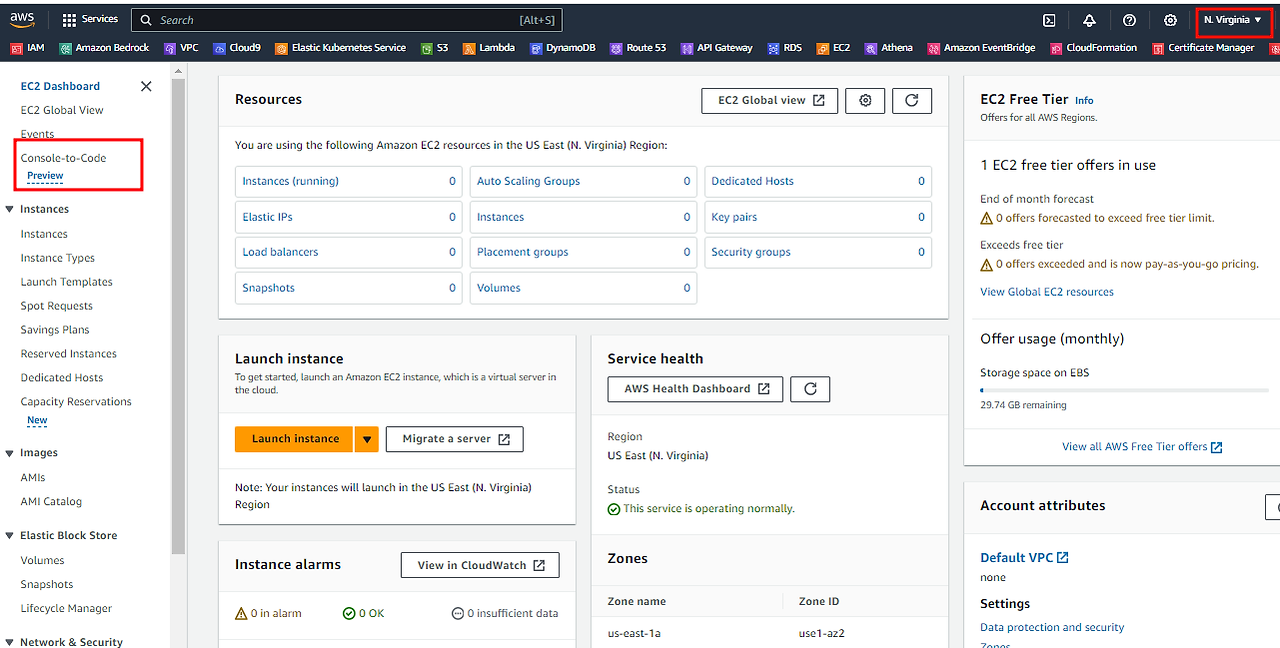Viewport: 1280px width, 648px height.
Task: Open the top bar settings gear
Action: (x=1170, y=20)
